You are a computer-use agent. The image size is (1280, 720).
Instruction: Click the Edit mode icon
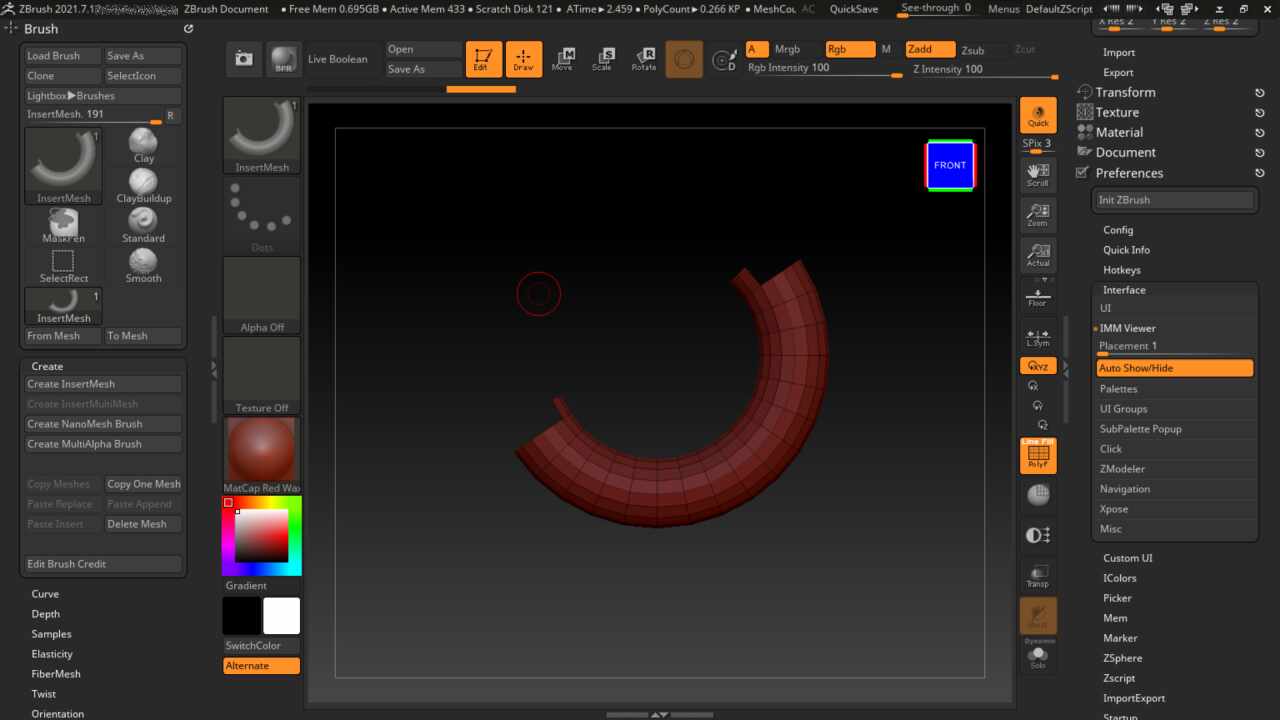coord(484,59)
